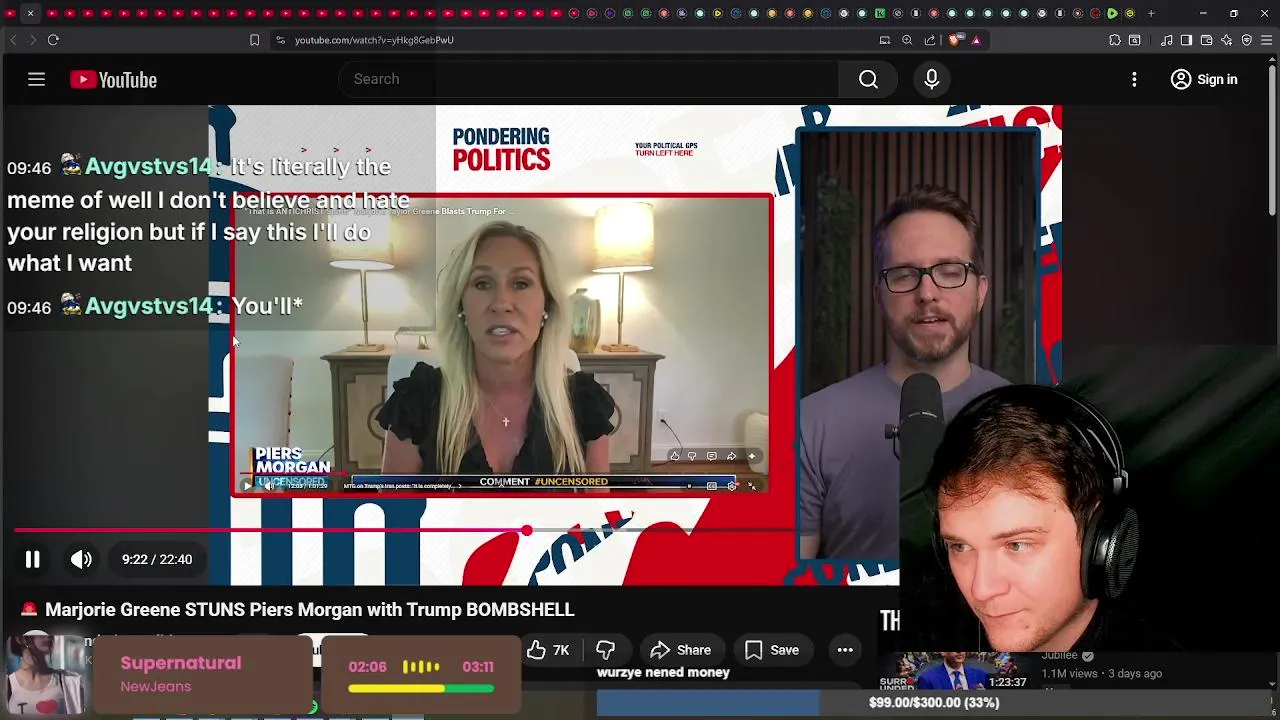Image resolution: width=1280 pixels, height=720 pixels.
Task: Pause the video
Action: (32, 560)
